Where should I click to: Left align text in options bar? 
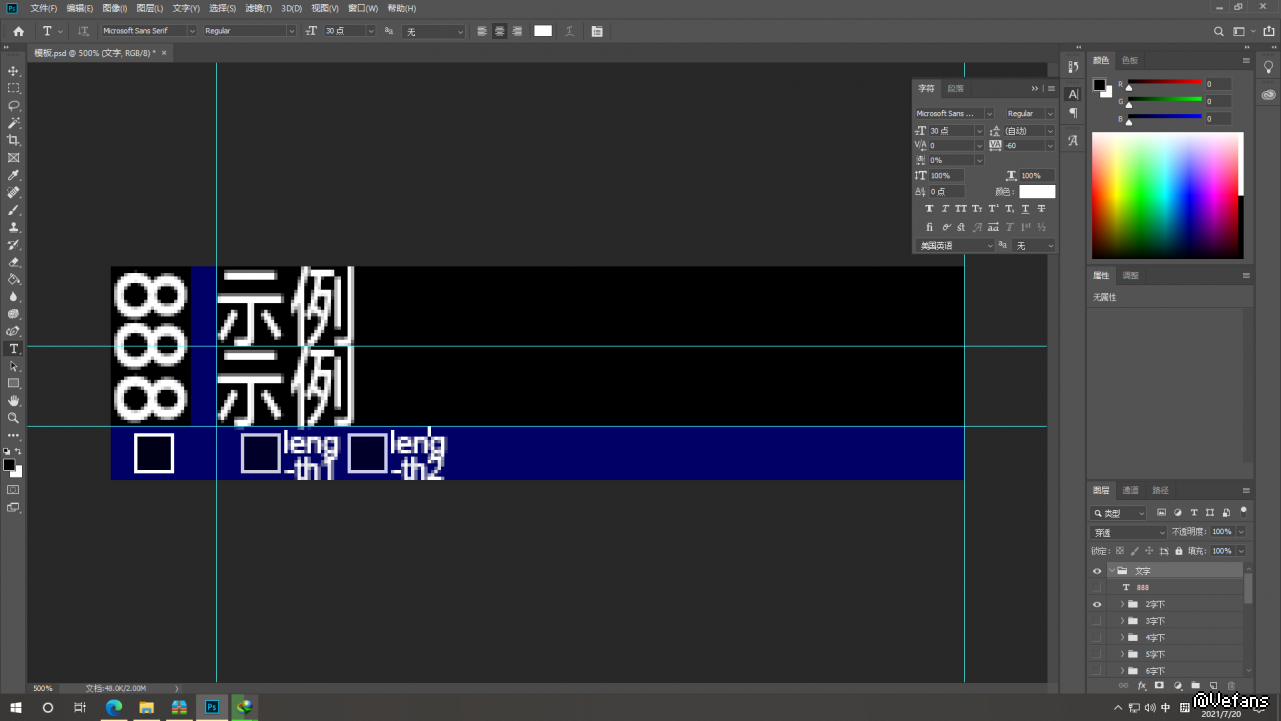pos(482,31)
